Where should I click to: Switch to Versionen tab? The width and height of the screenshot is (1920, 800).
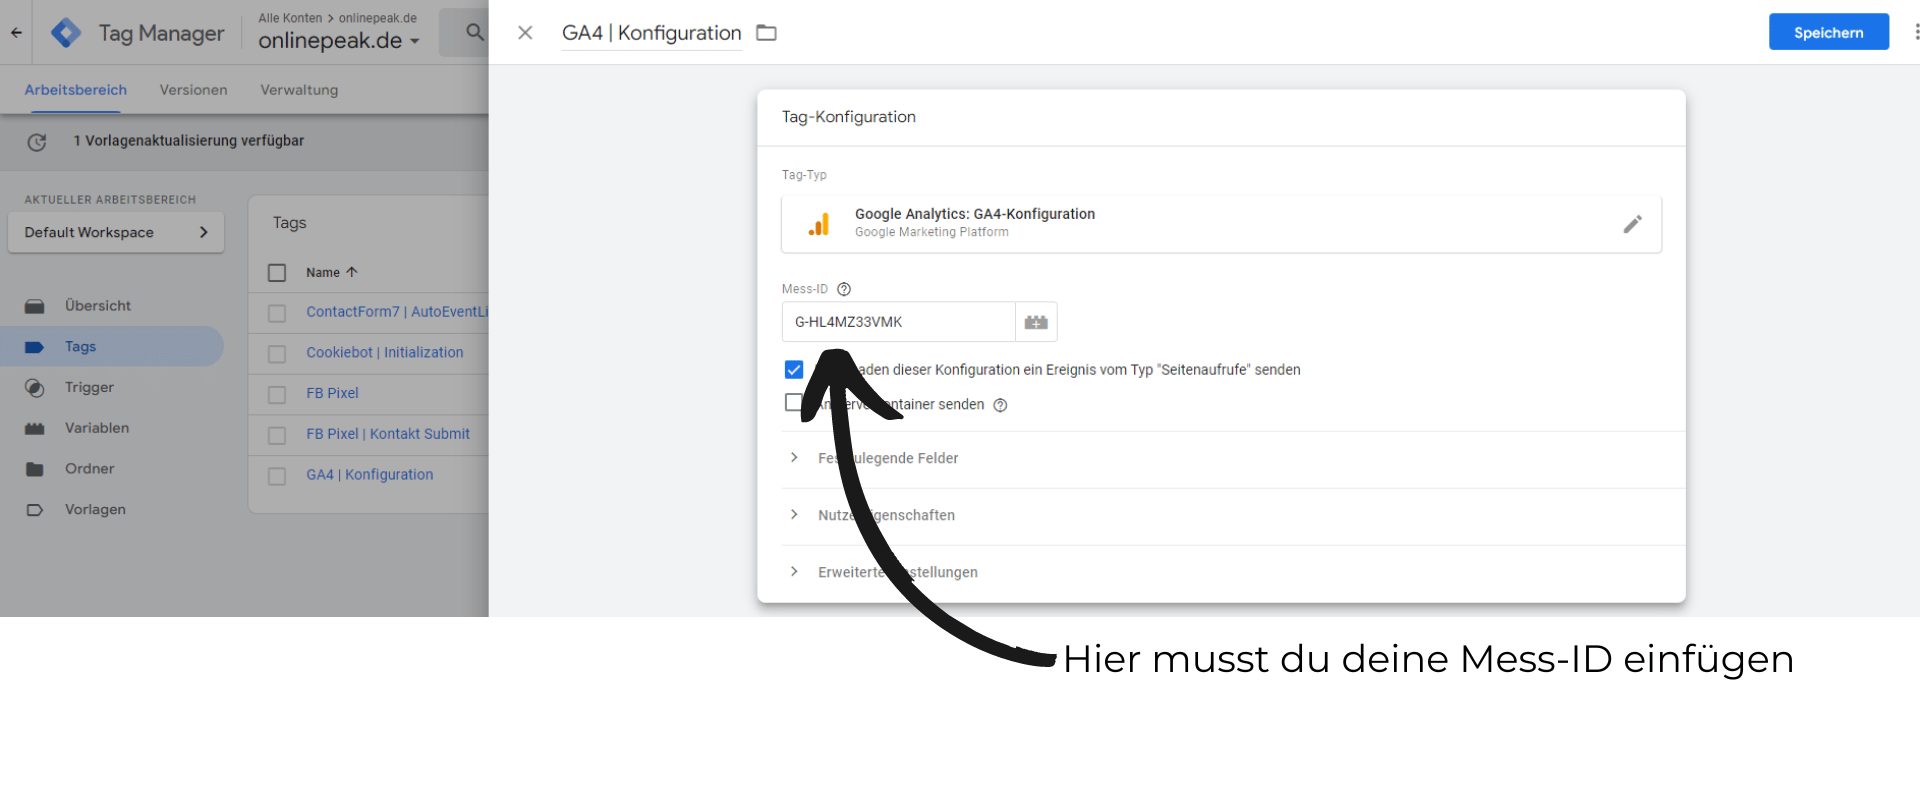194,90
